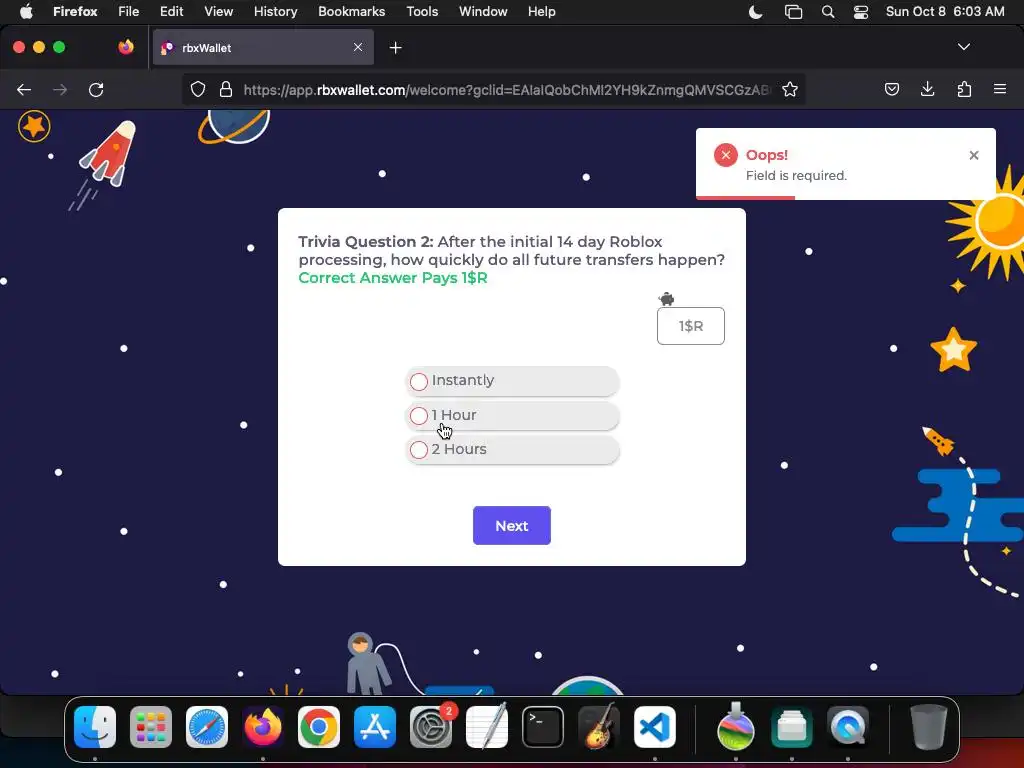1024x768 pixels.
Task: Open System Settings from the dock
Action: (x=431, y=727)
